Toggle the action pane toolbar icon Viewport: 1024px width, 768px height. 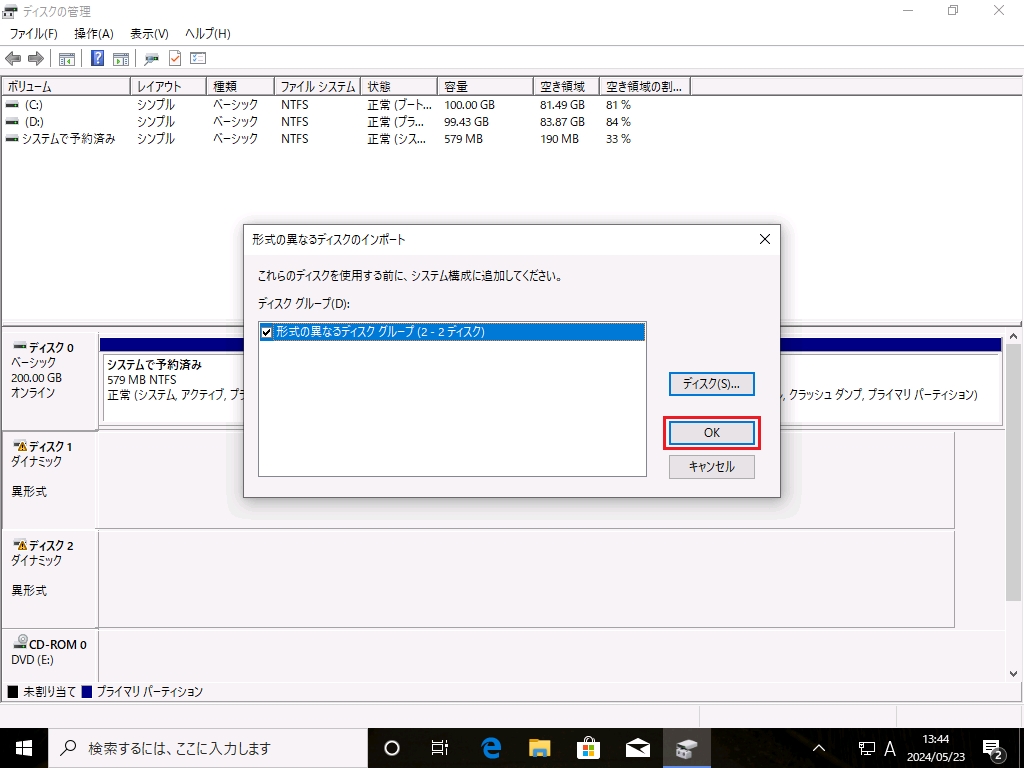[121, 59]
